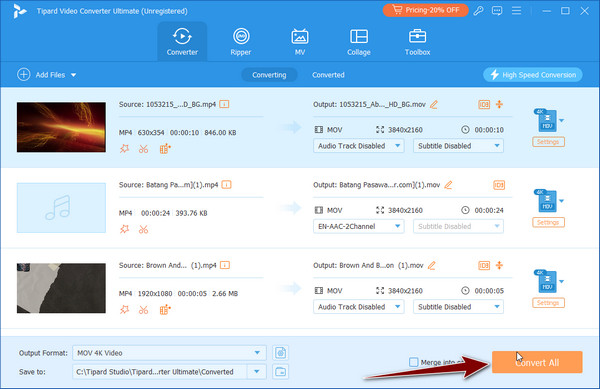Click the Convert All button
This screenshot has width=600, height=389.
(x=537, y=362)
